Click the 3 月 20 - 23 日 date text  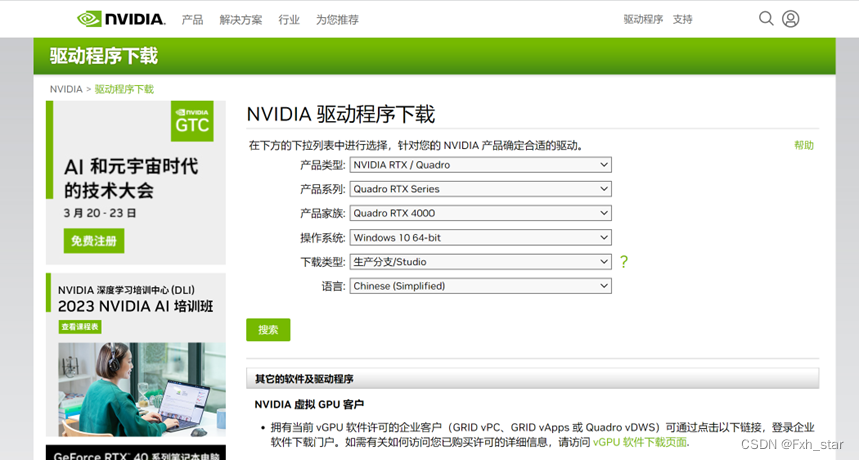tap(100, 213)
